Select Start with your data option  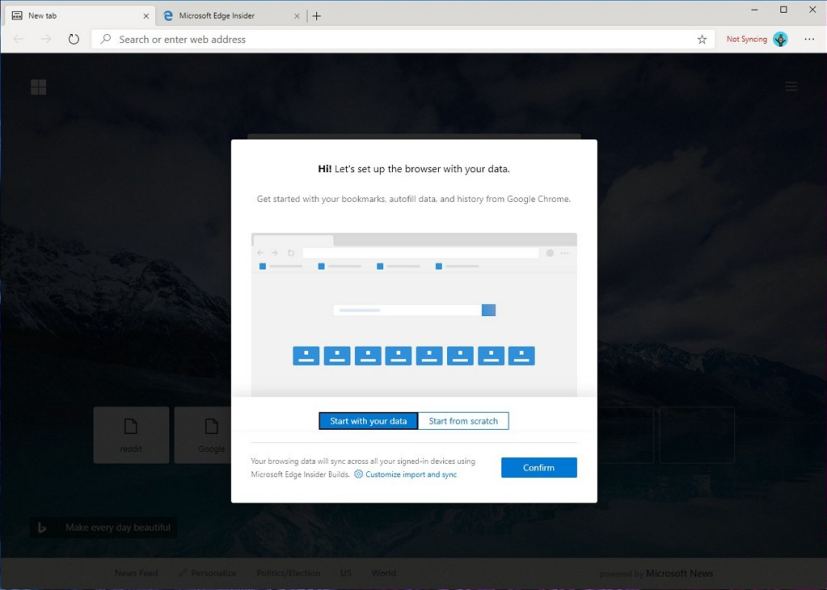point(368,421)
